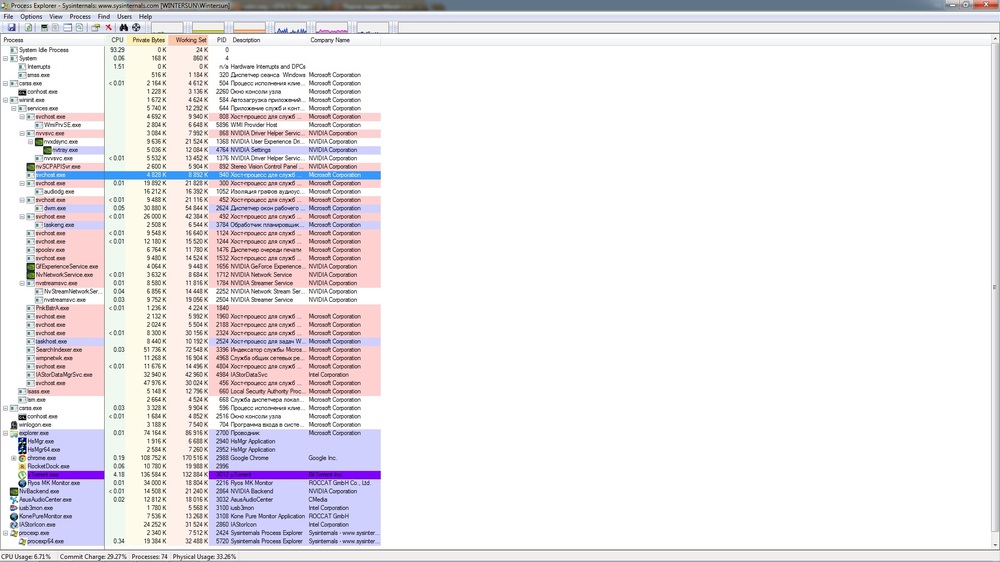Open System Information from the toolbar

click(44, 27)
